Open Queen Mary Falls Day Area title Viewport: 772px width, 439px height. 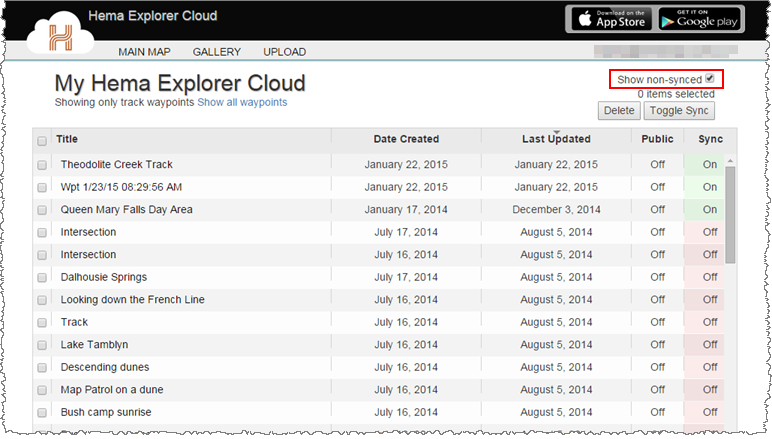(x=127, y=210)
